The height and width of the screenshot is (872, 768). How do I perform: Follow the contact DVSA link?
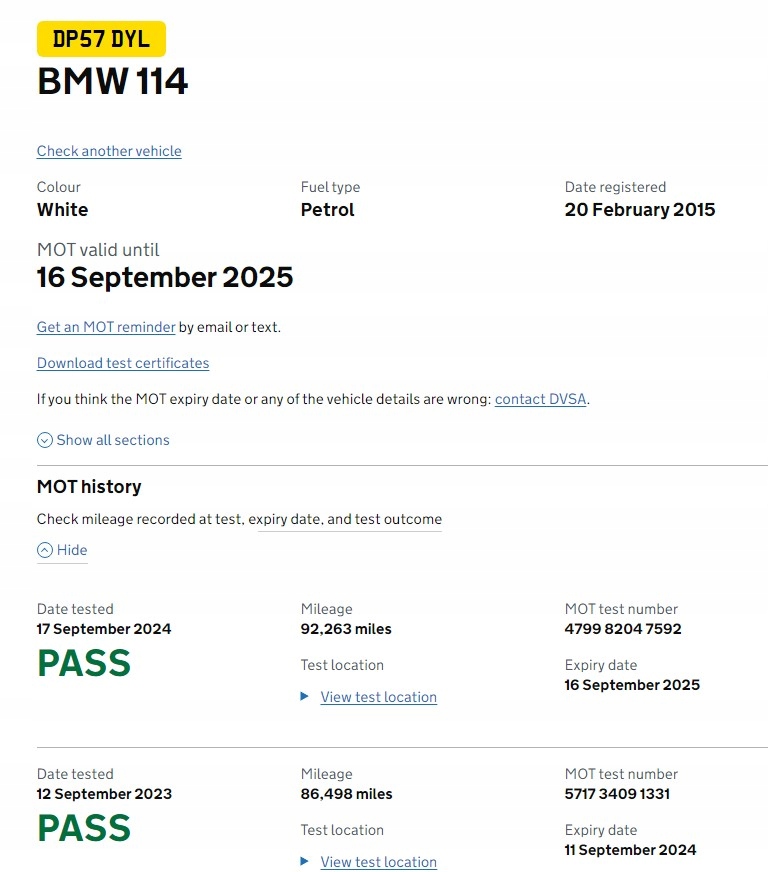pos(540,399)
